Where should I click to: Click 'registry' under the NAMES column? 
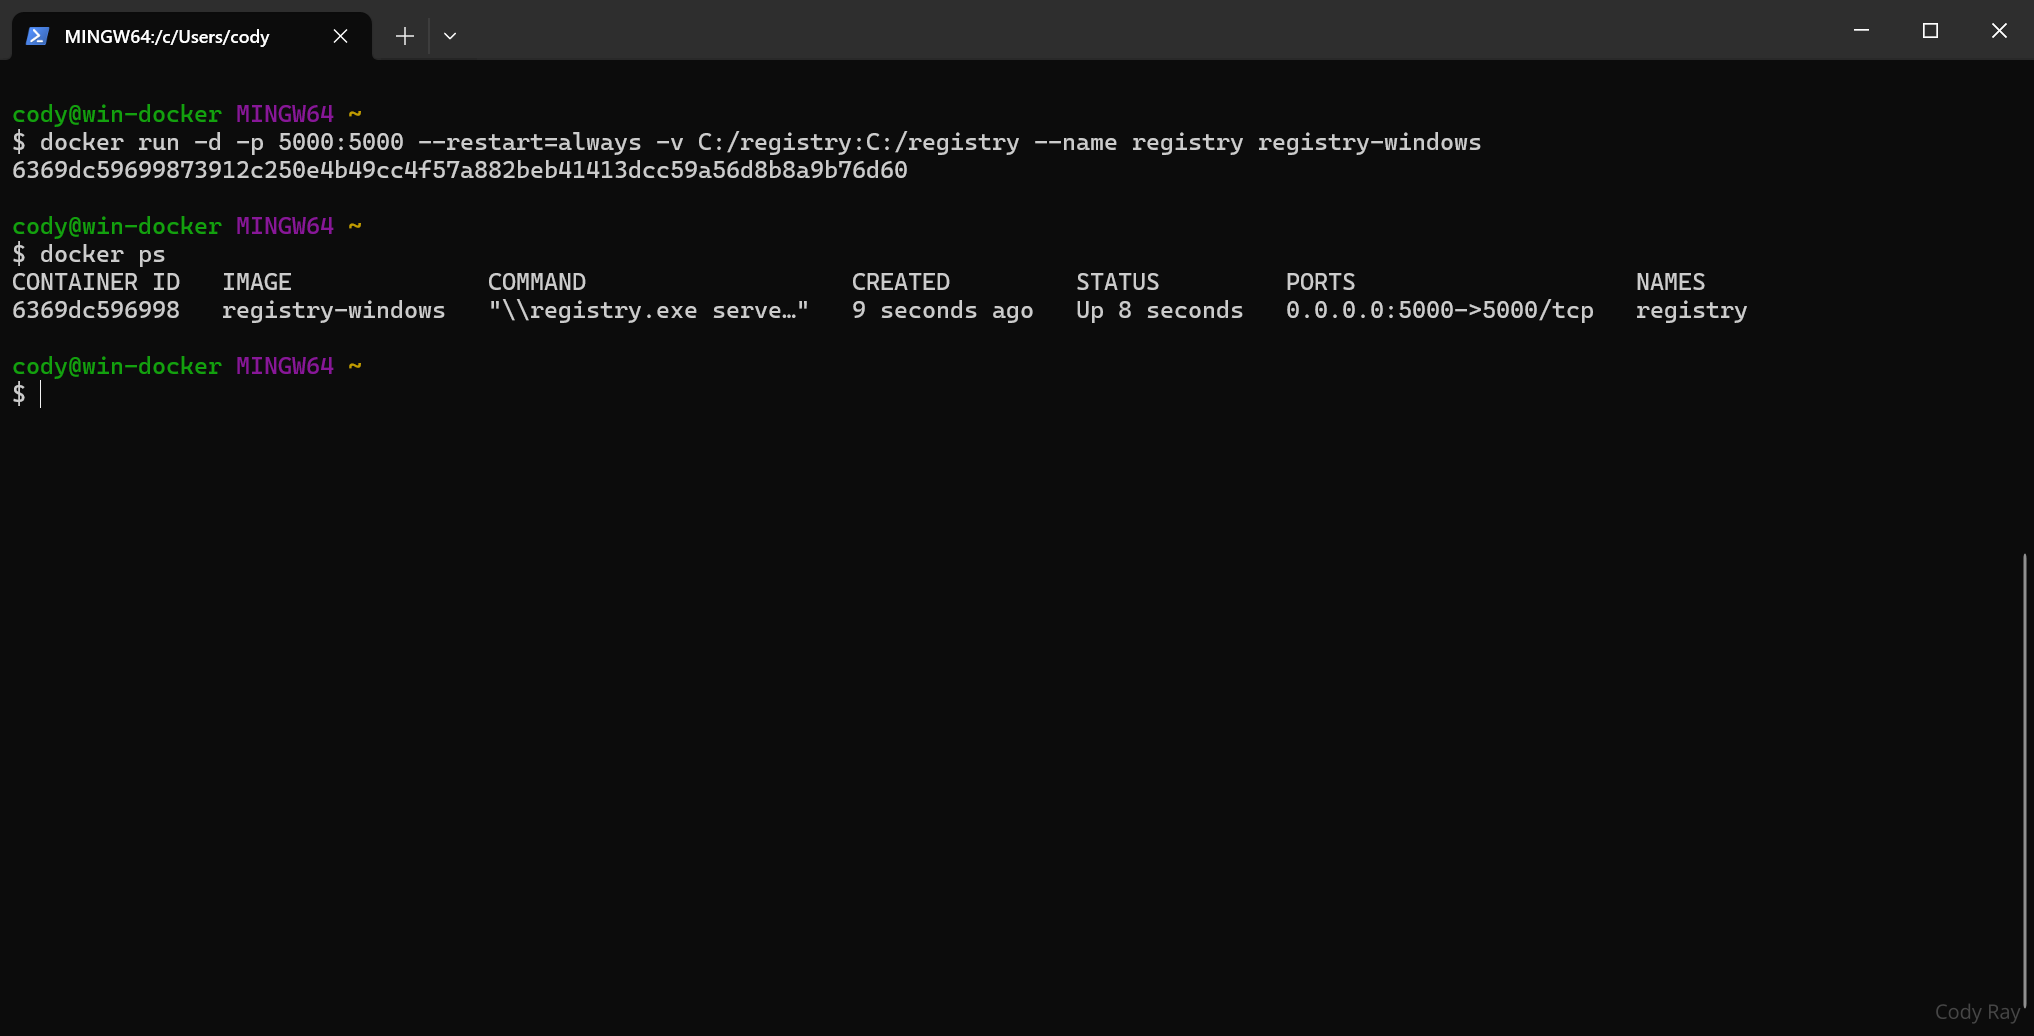(x=1691, y=310)
